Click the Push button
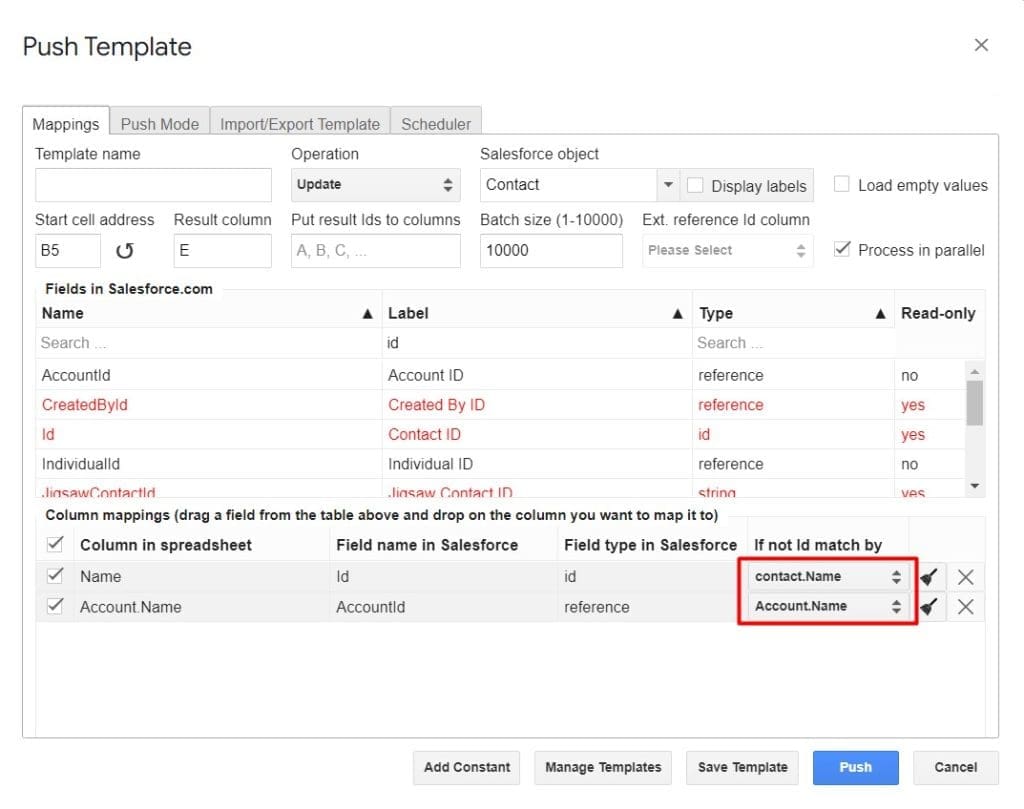This screenshot has width=1024, height=809. (856, 767)
